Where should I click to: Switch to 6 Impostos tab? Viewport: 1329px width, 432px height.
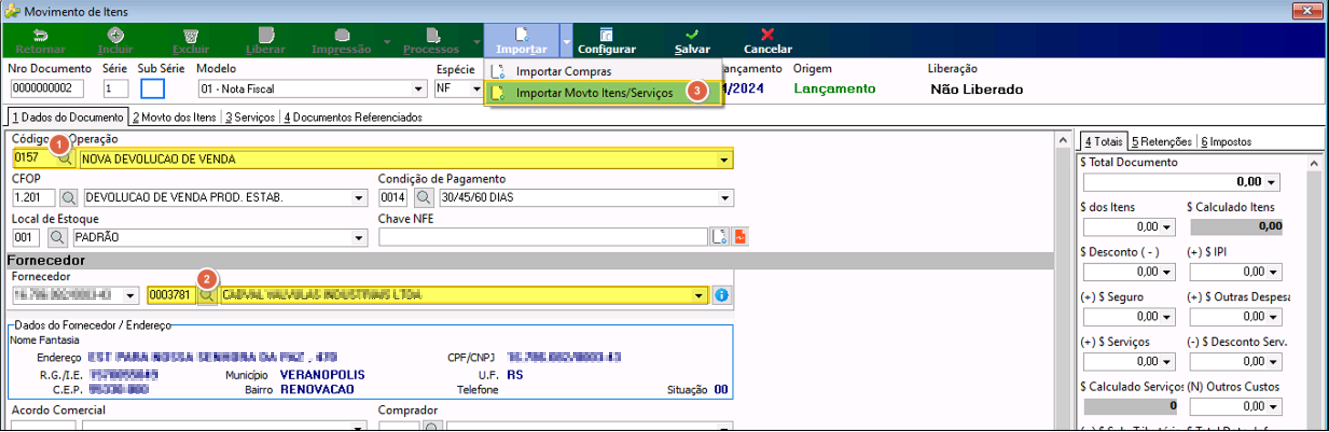pos(1226,141)
